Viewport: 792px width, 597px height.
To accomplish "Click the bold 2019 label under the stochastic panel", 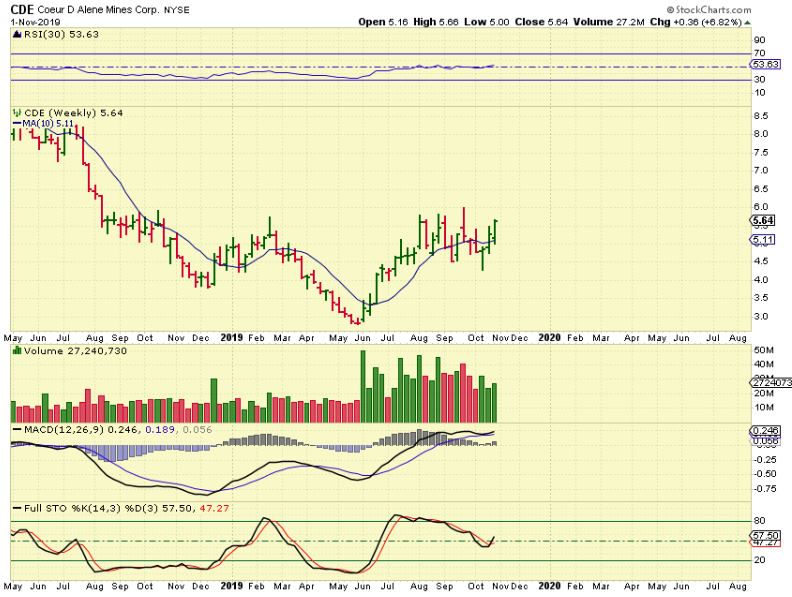I will click(x=232, y=586).
